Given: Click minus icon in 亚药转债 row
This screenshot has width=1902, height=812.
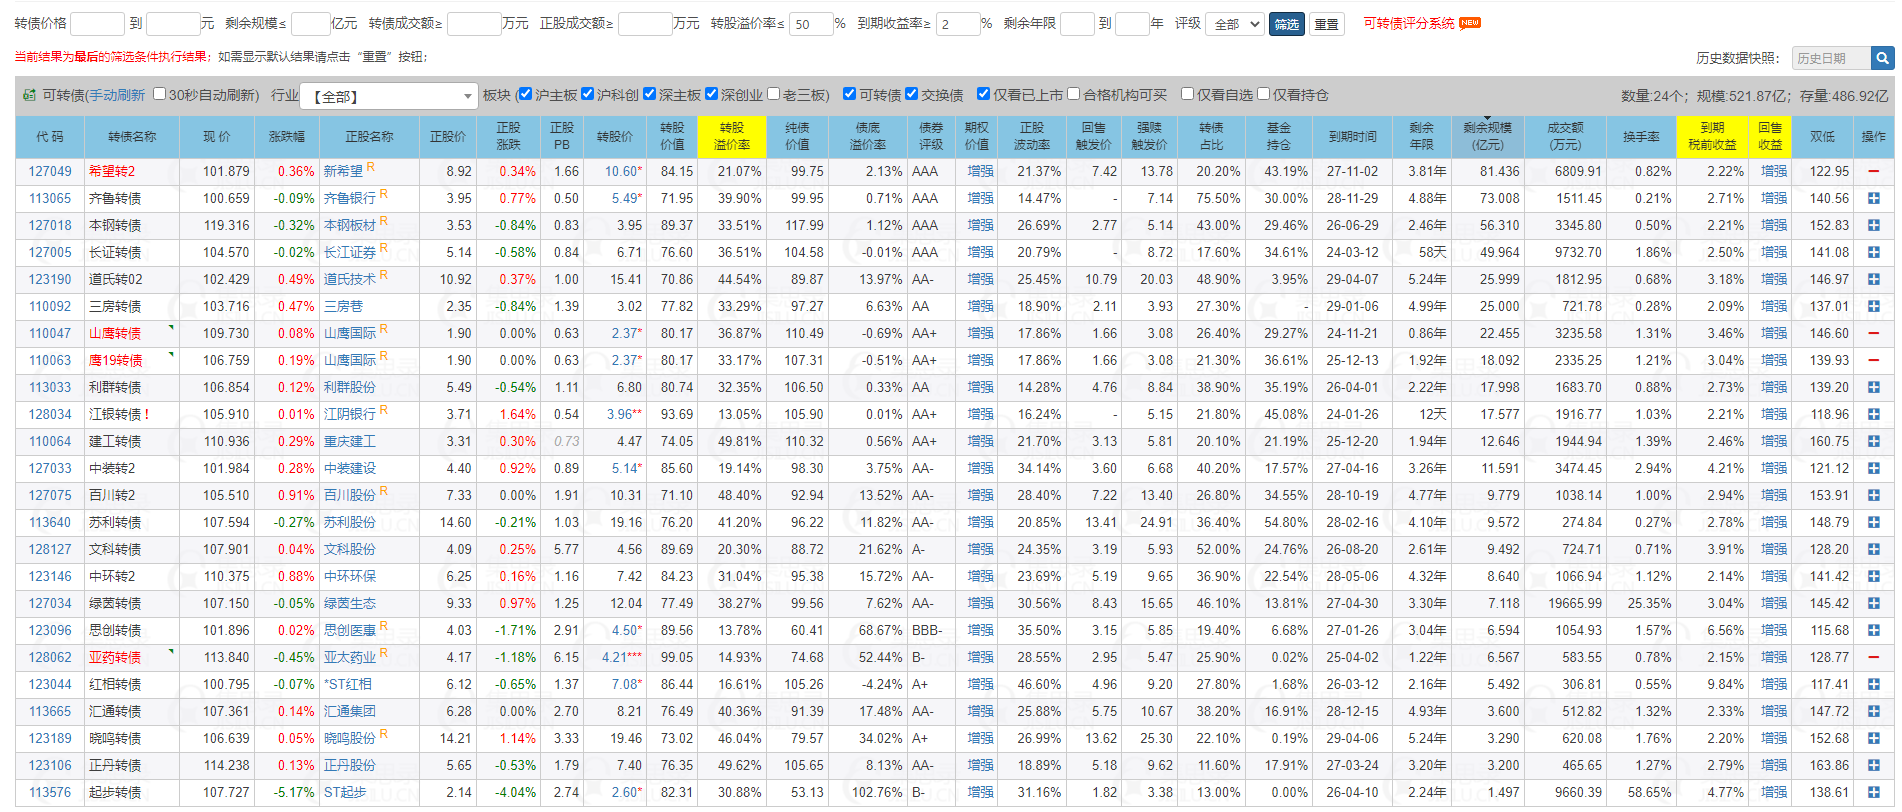Looking at the screenshot, I should [x=1873, y=658].
